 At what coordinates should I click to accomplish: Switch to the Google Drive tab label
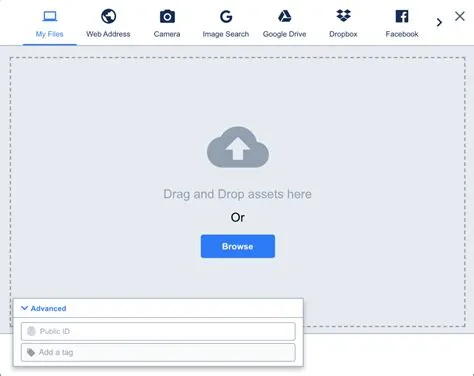click(x=284, y=34)
